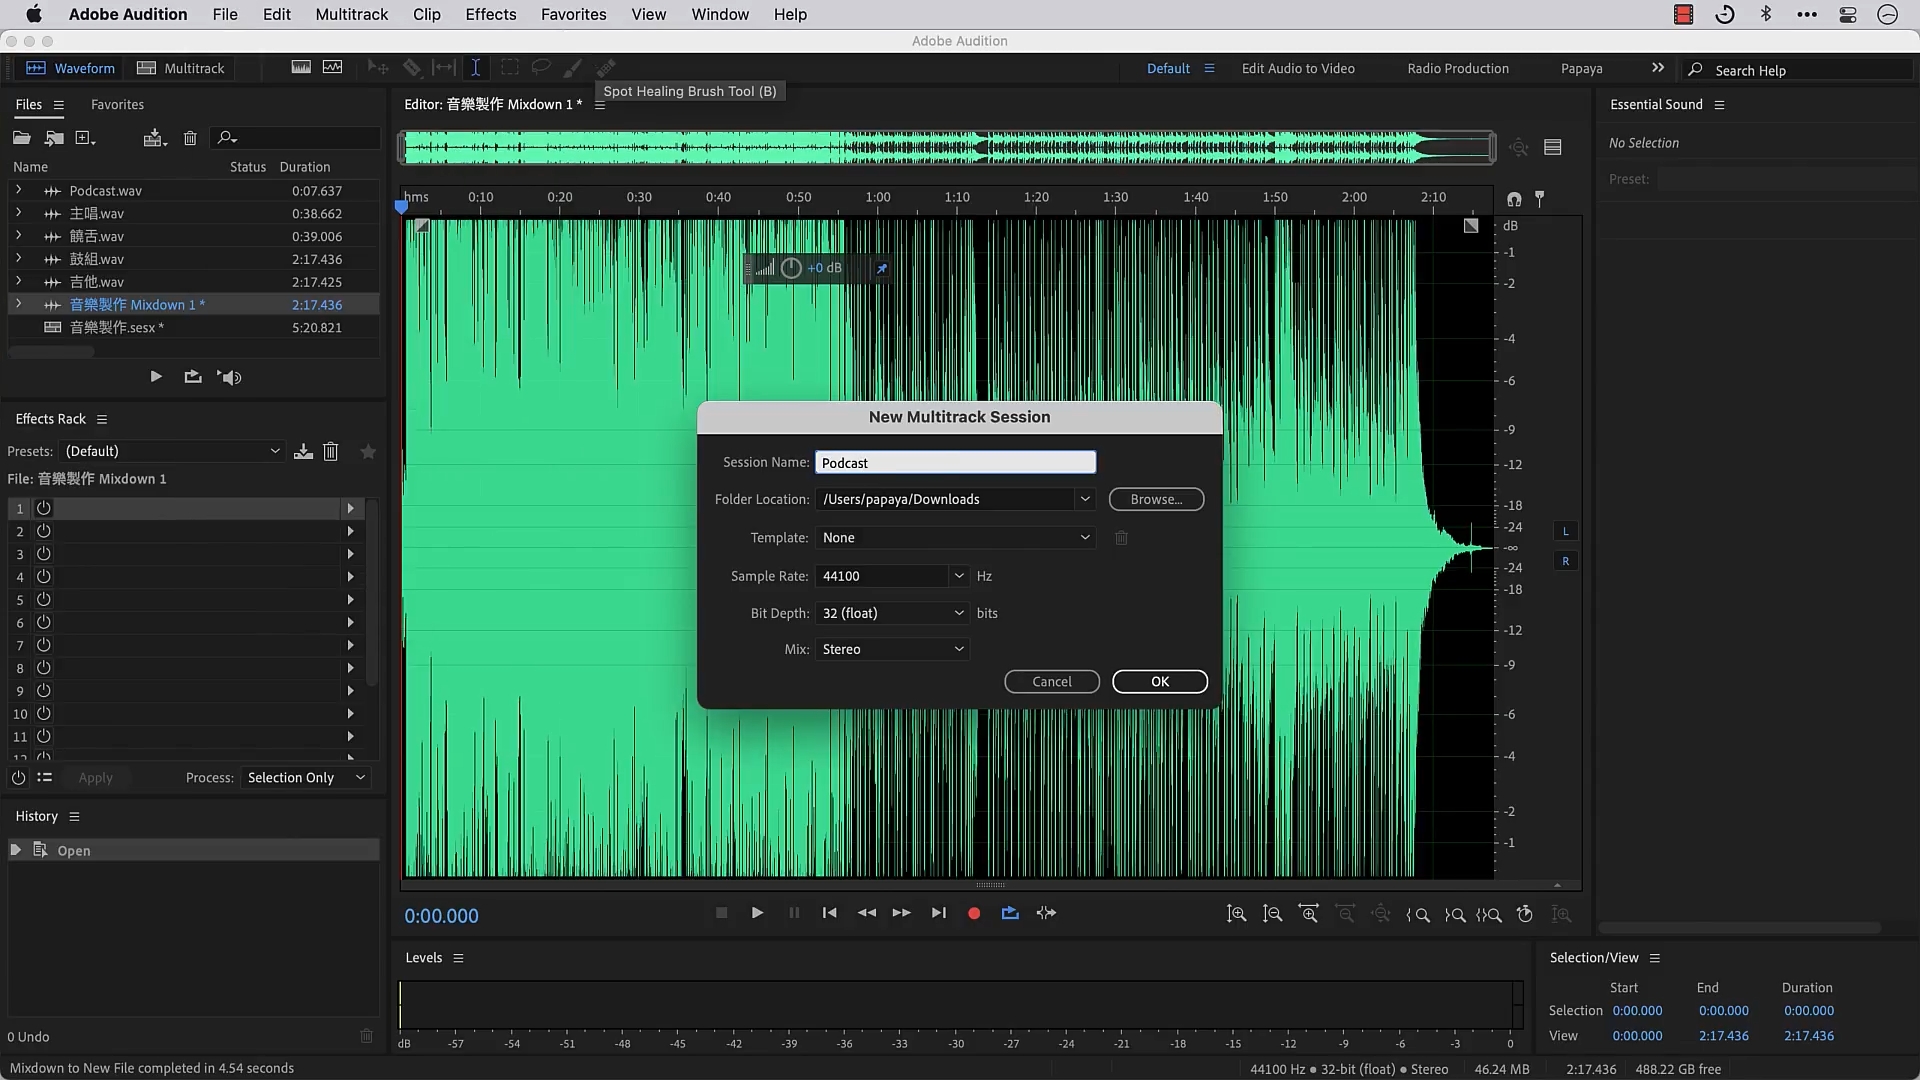Toggle left channel L enable button
The image size is (1920, 1080).
click(1565, 531)
